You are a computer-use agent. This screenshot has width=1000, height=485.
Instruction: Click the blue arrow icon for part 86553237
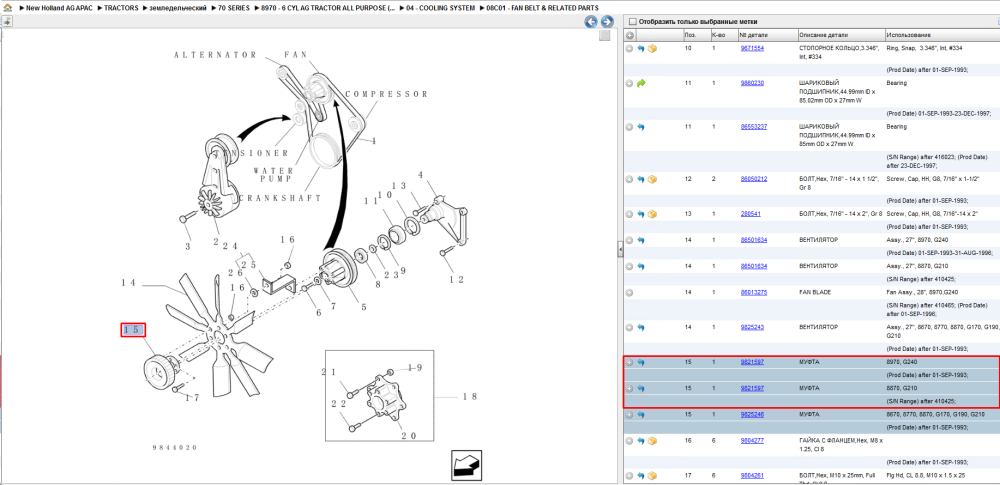641,127
